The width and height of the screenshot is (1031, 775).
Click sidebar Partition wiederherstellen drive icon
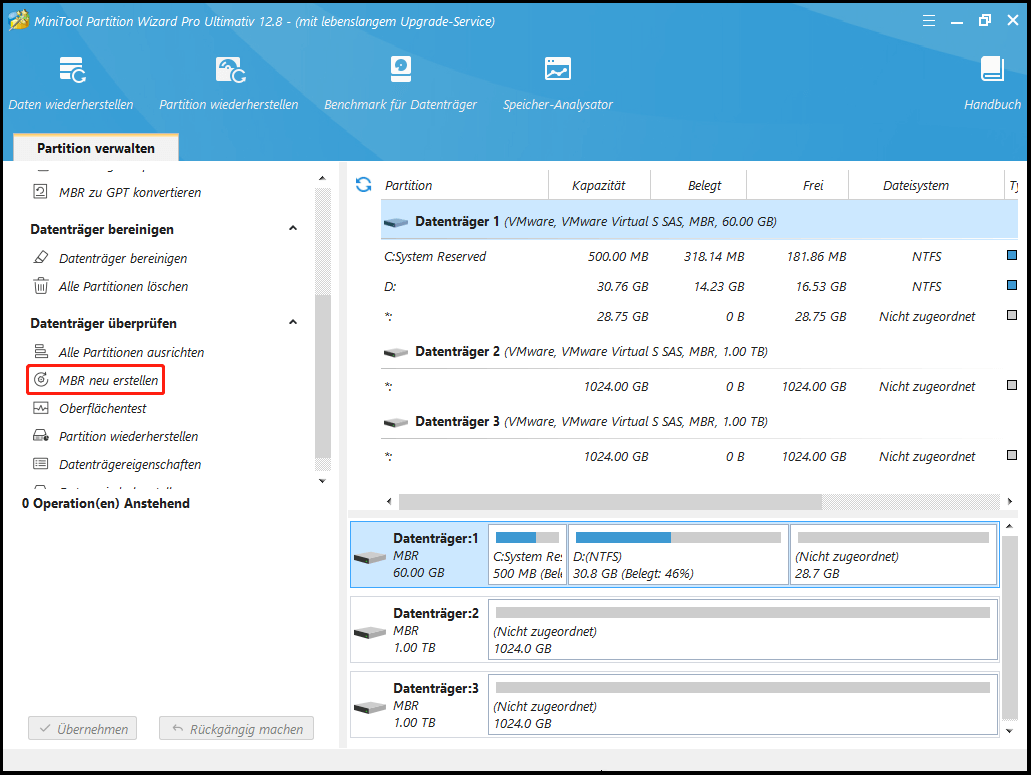pos(41,436)
